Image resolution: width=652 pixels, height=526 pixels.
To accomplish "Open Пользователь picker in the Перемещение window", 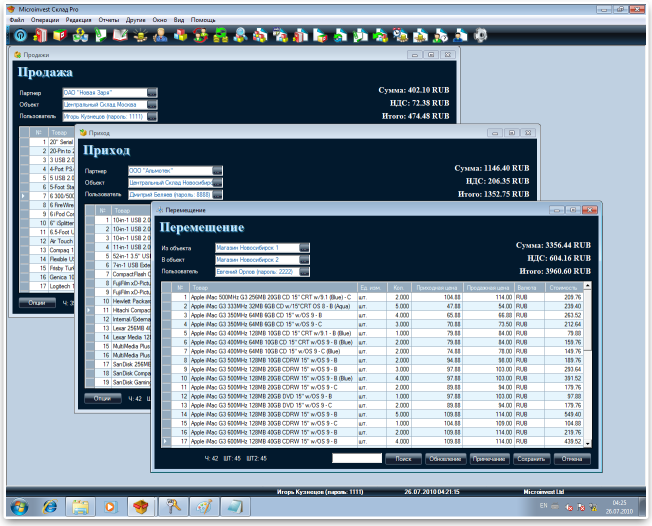I will 304,272.
